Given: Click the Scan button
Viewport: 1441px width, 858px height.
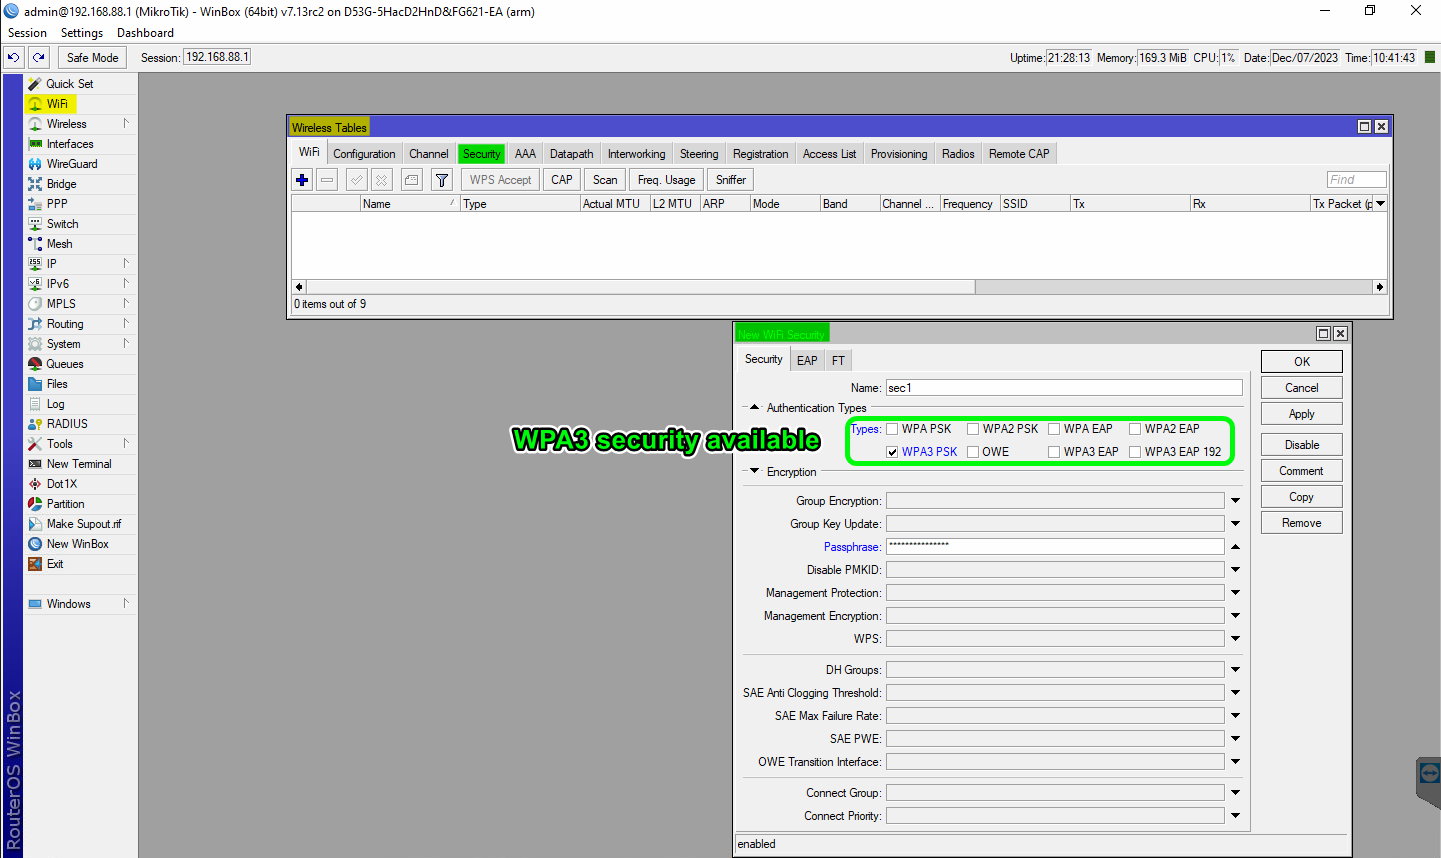Looking at the screenshot, I should click(605, 180).
